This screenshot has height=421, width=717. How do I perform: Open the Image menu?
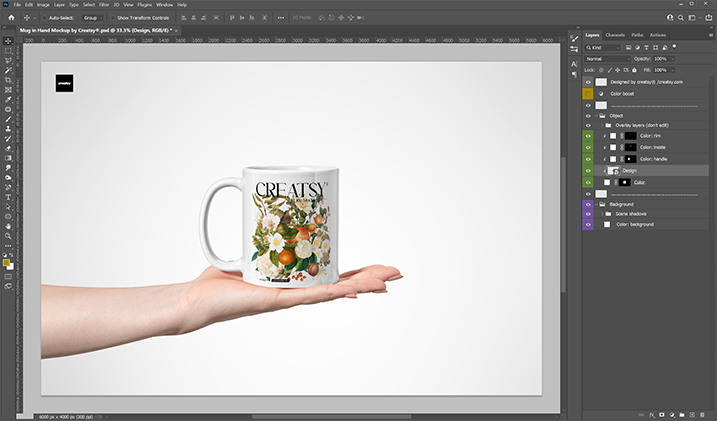(43, 5)
